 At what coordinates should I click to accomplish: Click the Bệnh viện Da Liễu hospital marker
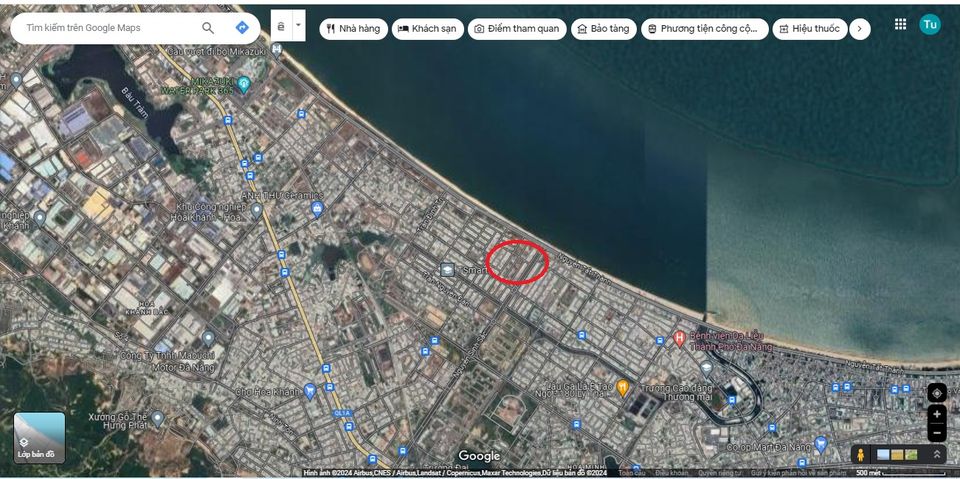pos(679,338)
